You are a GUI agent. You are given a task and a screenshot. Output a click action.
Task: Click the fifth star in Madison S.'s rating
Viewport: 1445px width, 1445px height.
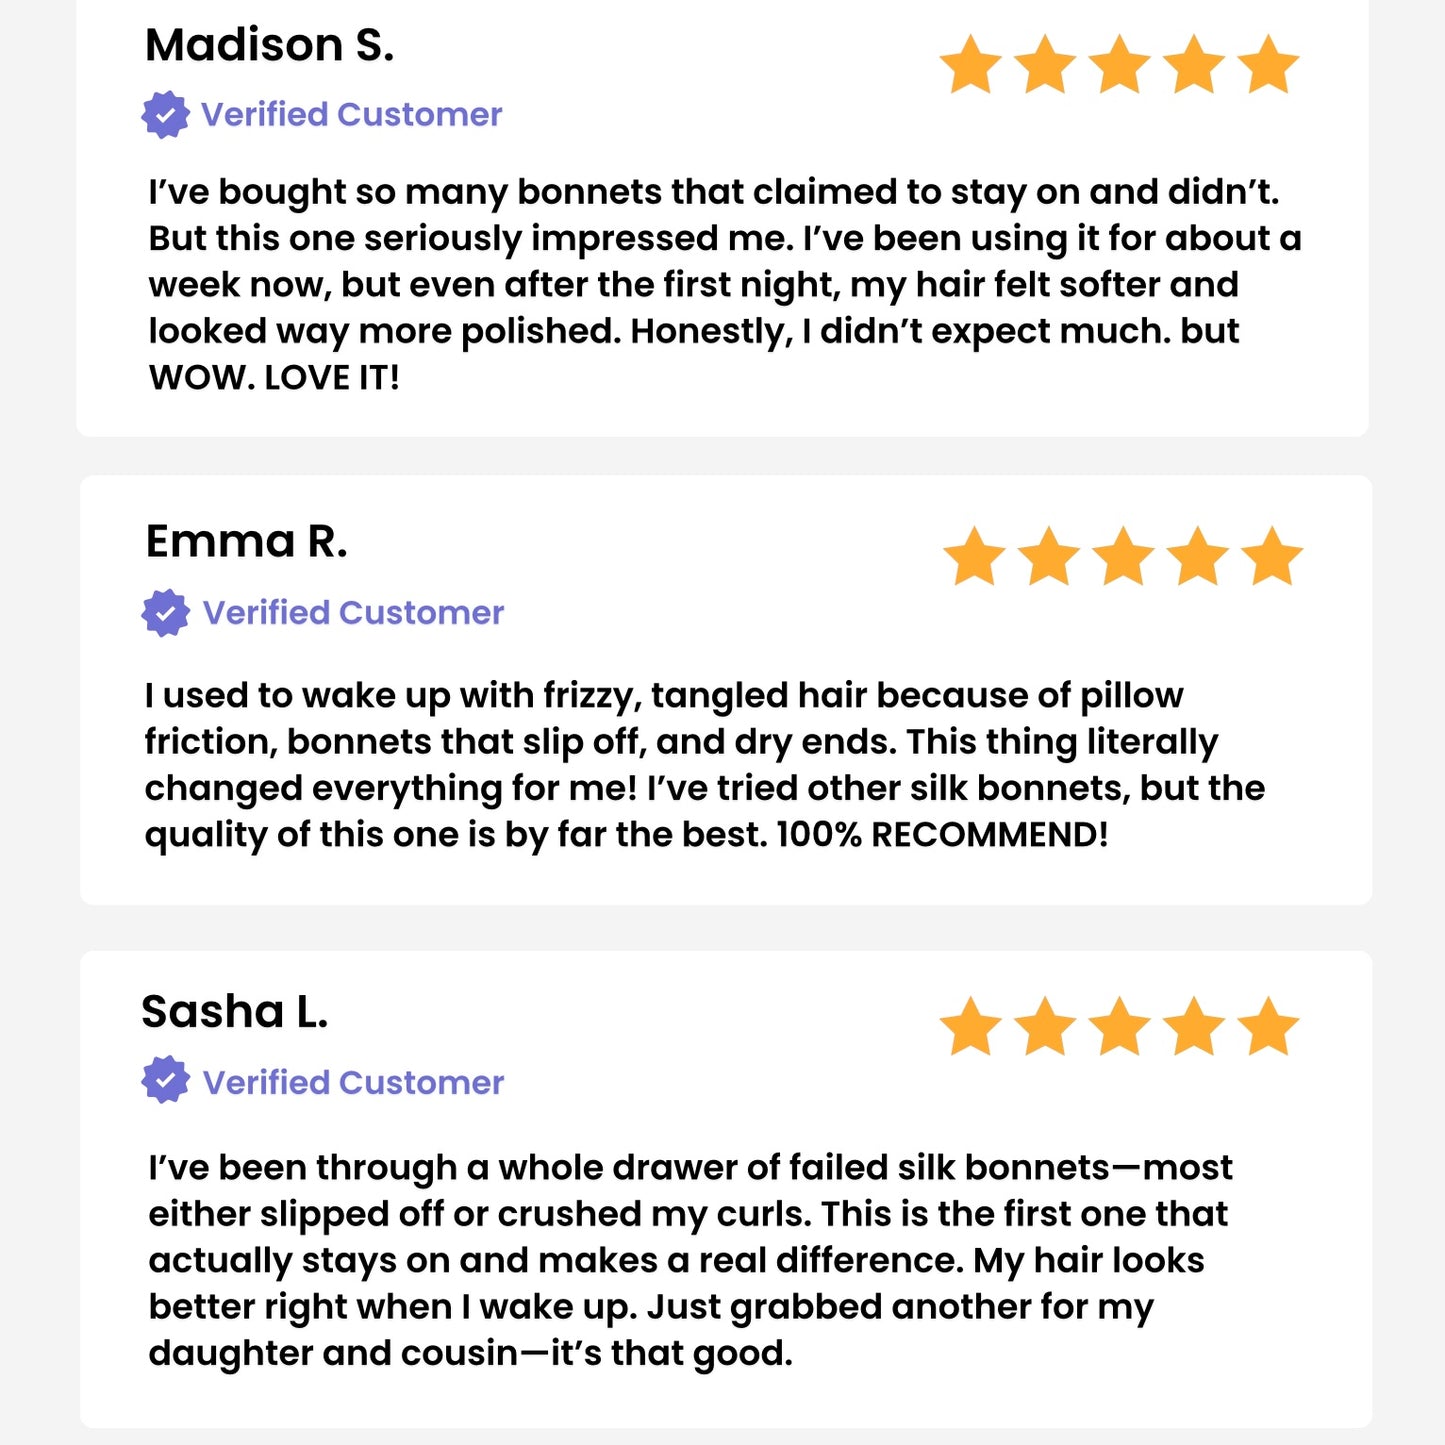pos(1268,65)
